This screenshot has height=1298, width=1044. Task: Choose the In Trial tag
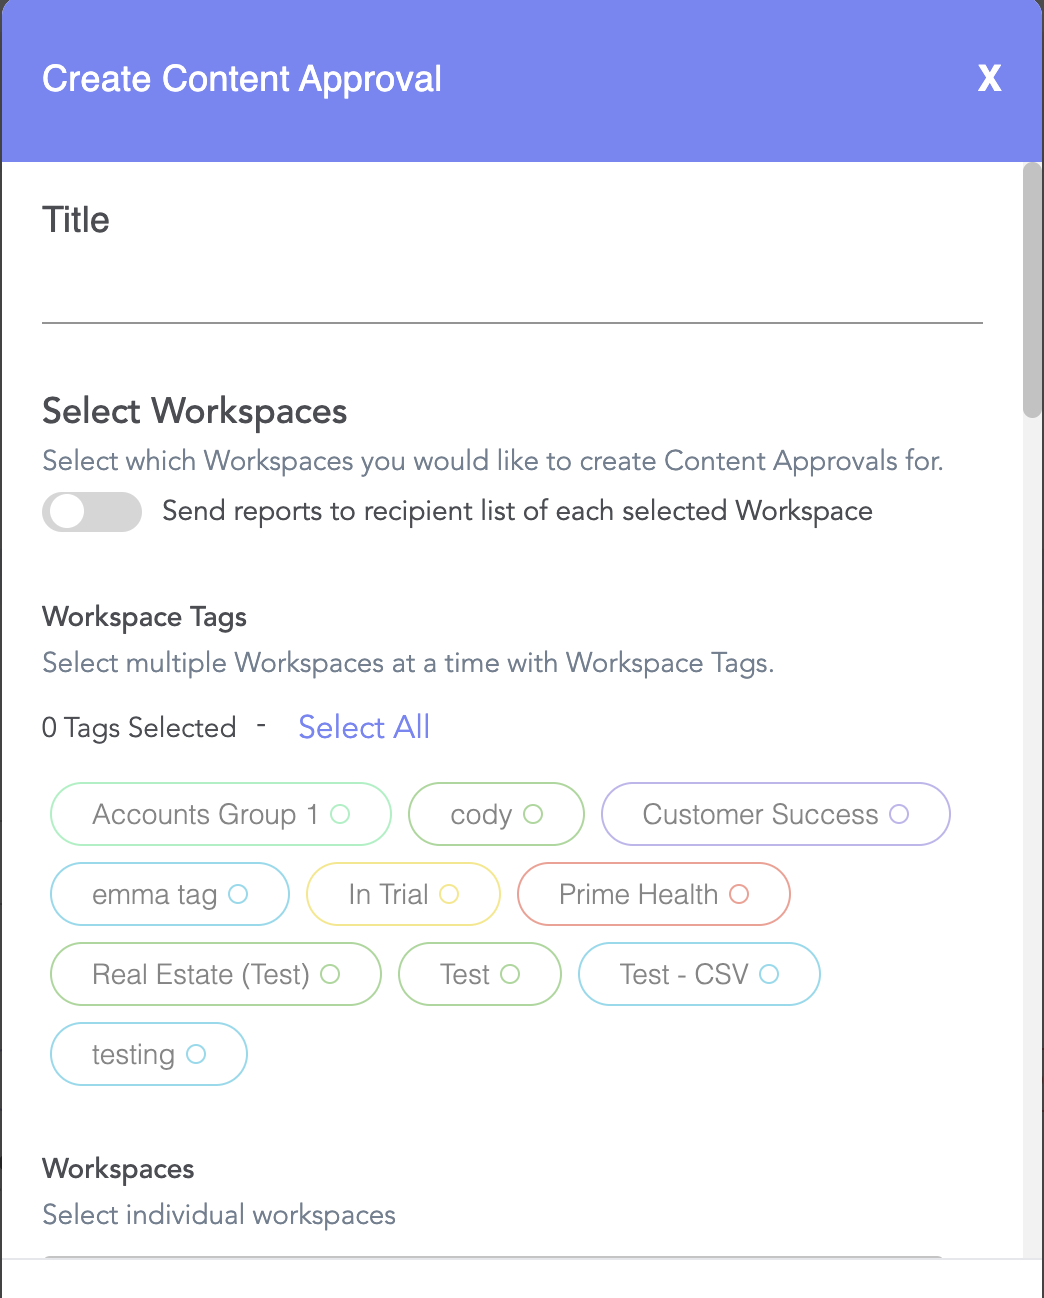click(403, 894)
